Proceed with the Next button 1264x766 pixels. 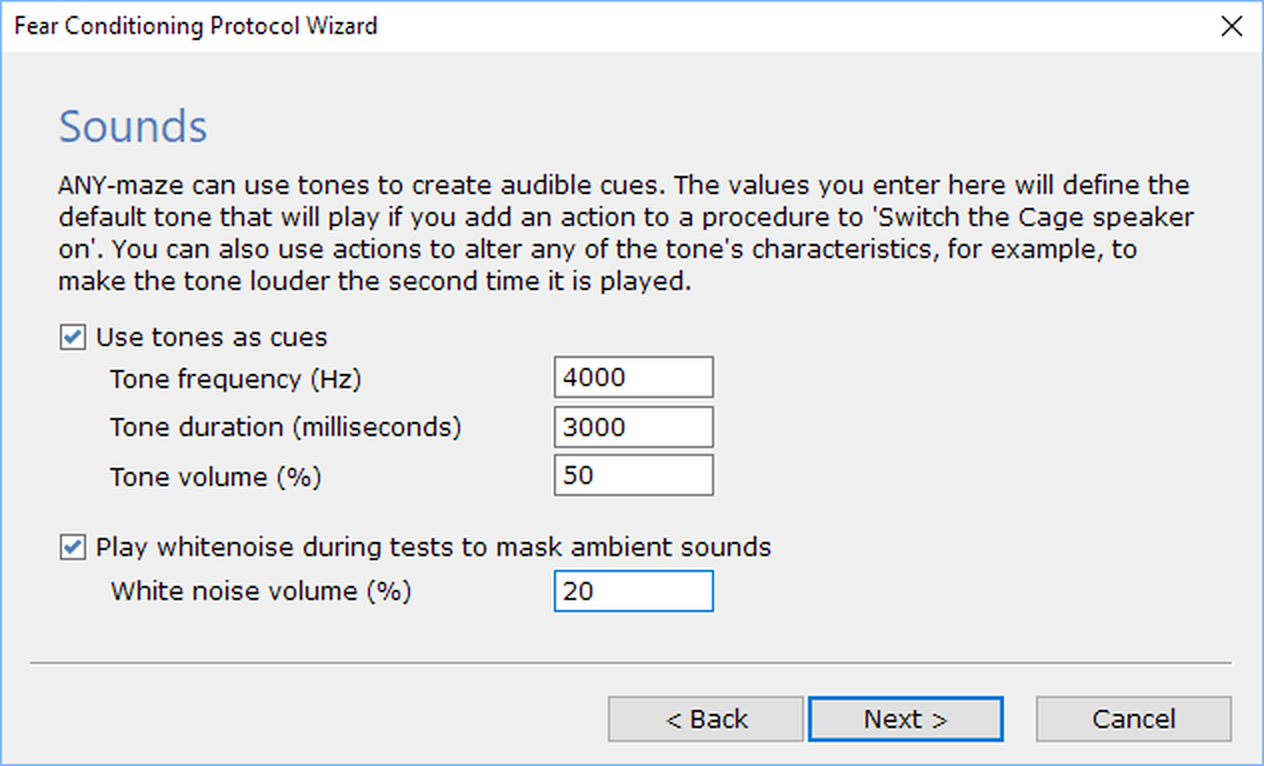(906, 719)
